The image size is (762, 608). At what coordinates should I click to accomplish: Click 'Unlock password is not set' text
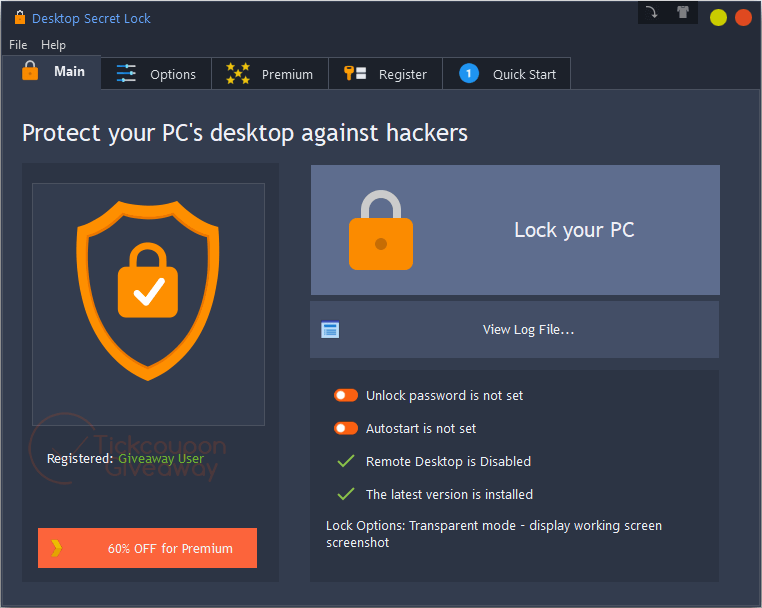(444, 396)
